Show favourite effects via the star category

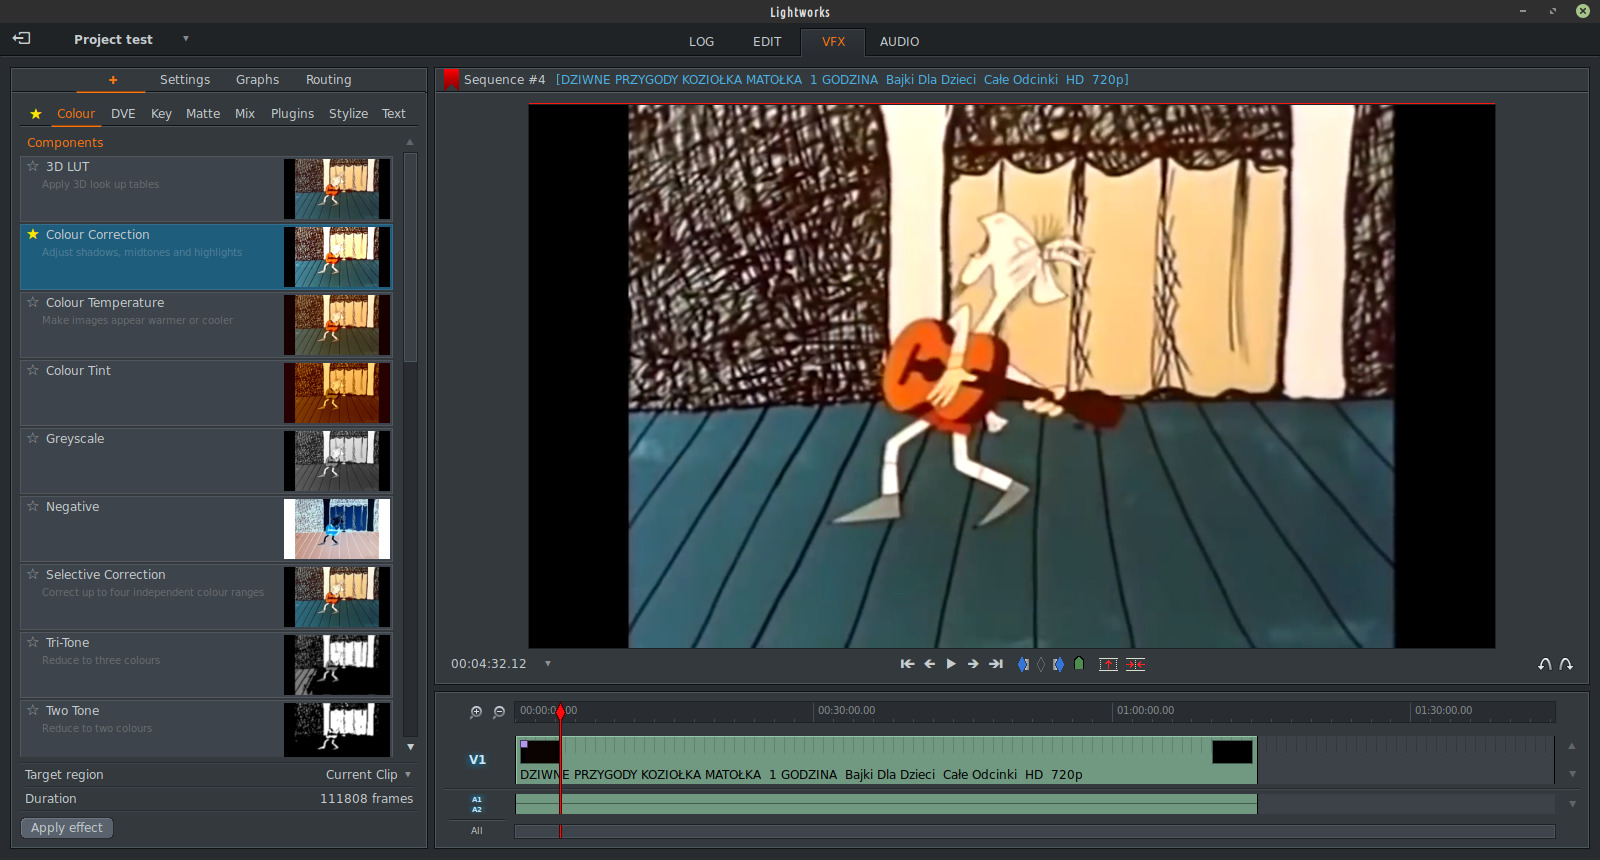tap(36, 114)
